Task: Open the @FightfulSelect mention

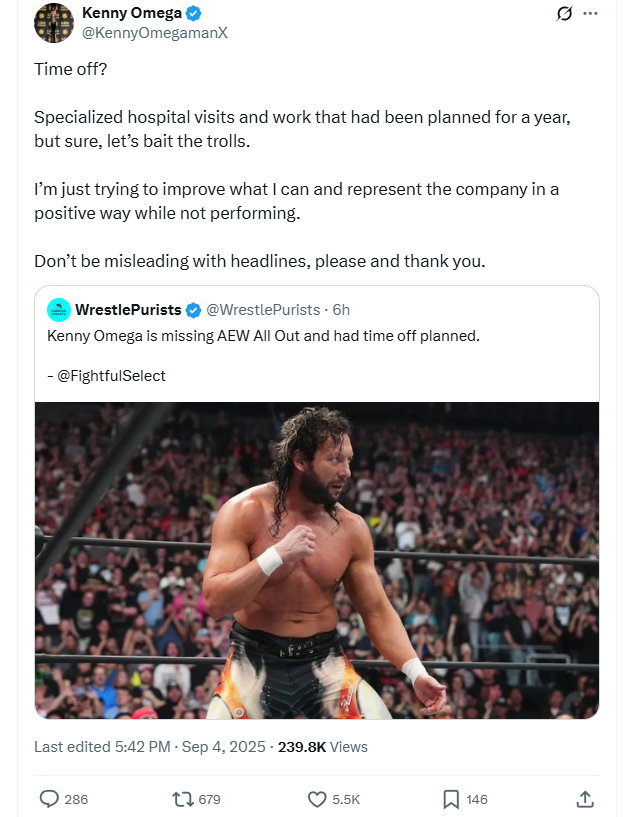Action: click(x=112, y=376)
